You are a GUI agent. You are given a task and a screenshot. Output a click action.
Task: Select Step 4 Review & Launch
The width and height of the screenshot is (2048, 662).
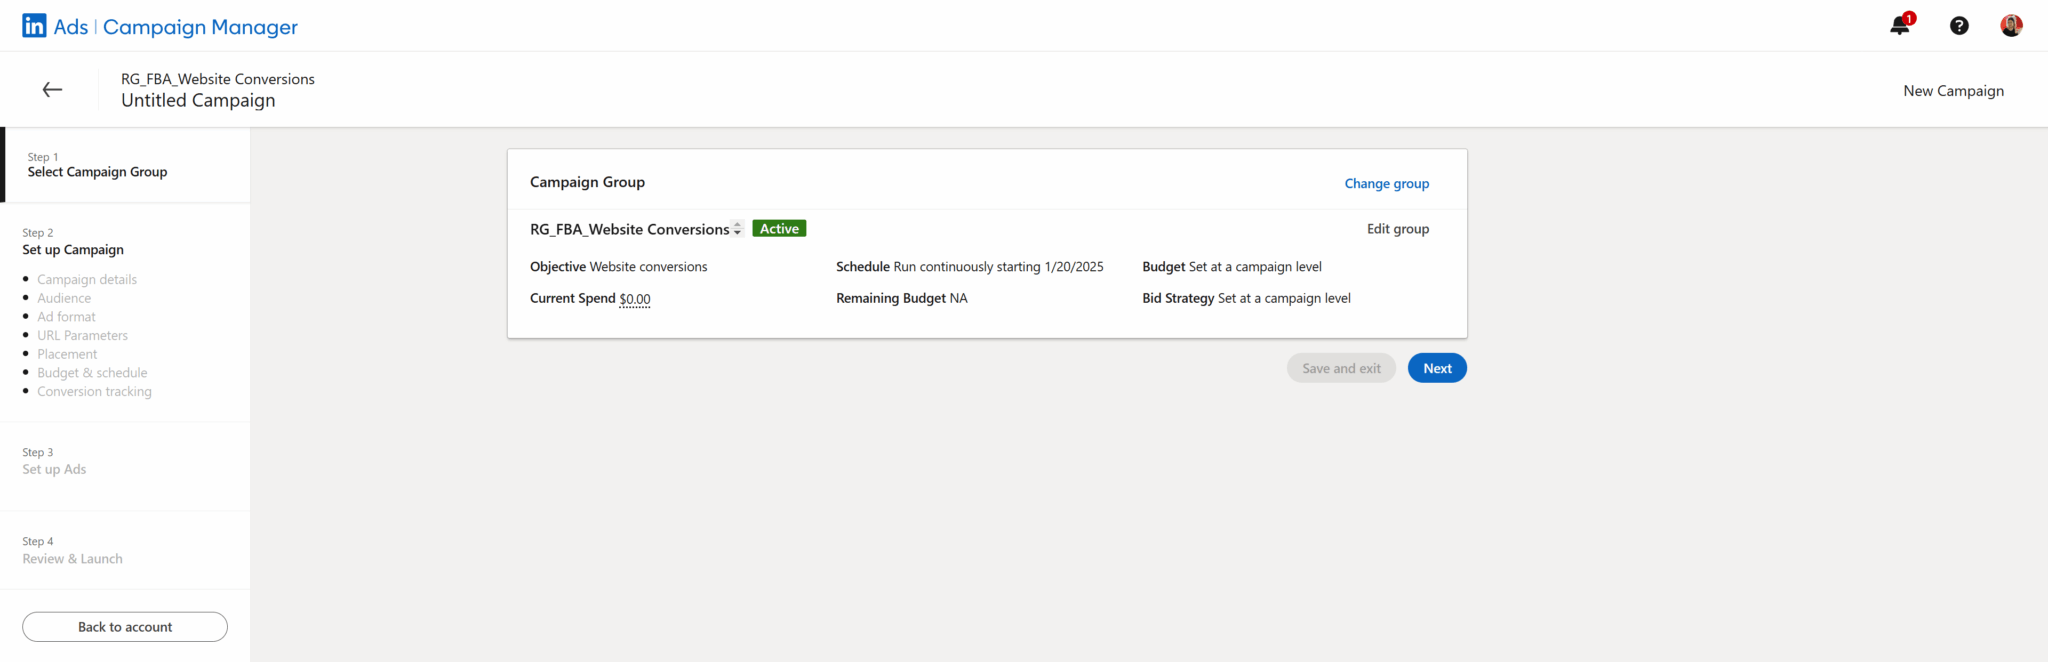(x=72, y=551)
